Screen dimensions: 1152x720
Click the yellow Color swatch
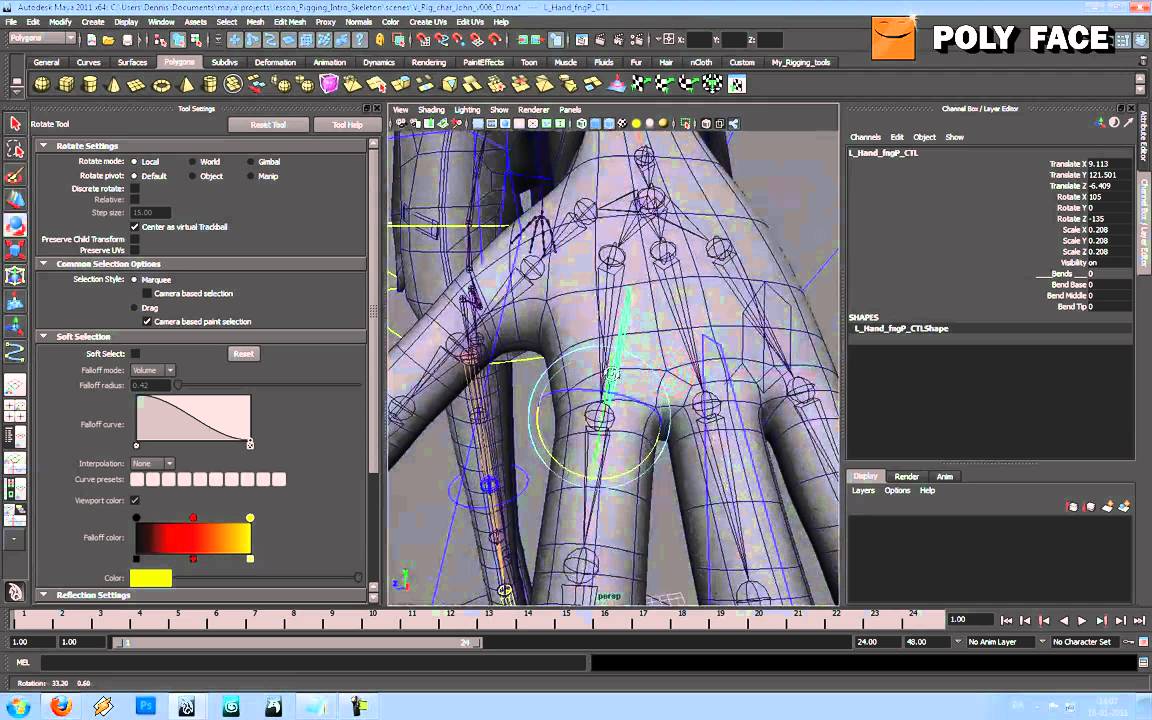pyautogui.click(x=150, y=578)
